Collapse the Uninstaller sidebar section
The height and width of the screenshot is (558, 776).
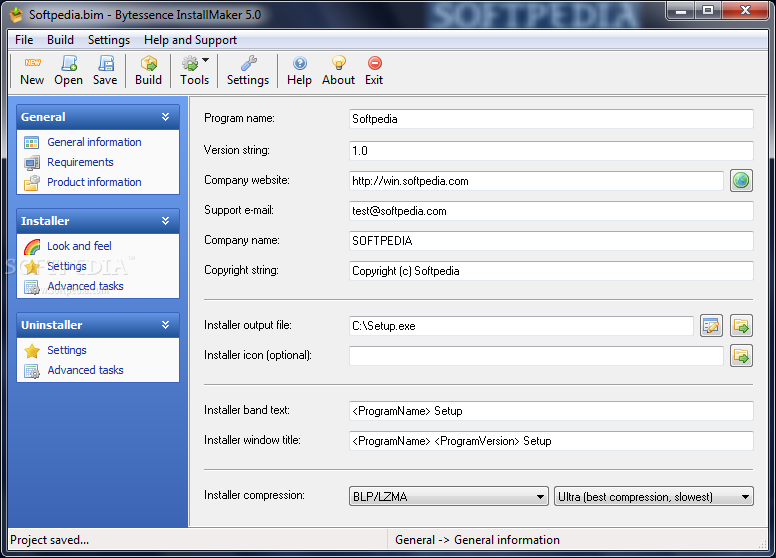tap(165, 325)
